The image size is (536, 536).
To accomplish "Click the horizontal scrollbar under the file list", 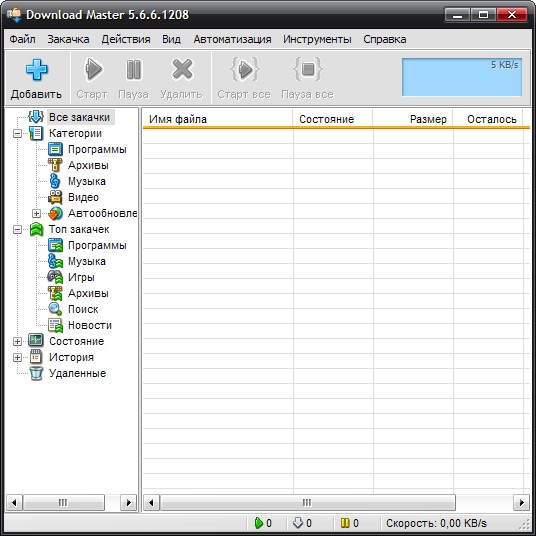I will click(336, 502).
